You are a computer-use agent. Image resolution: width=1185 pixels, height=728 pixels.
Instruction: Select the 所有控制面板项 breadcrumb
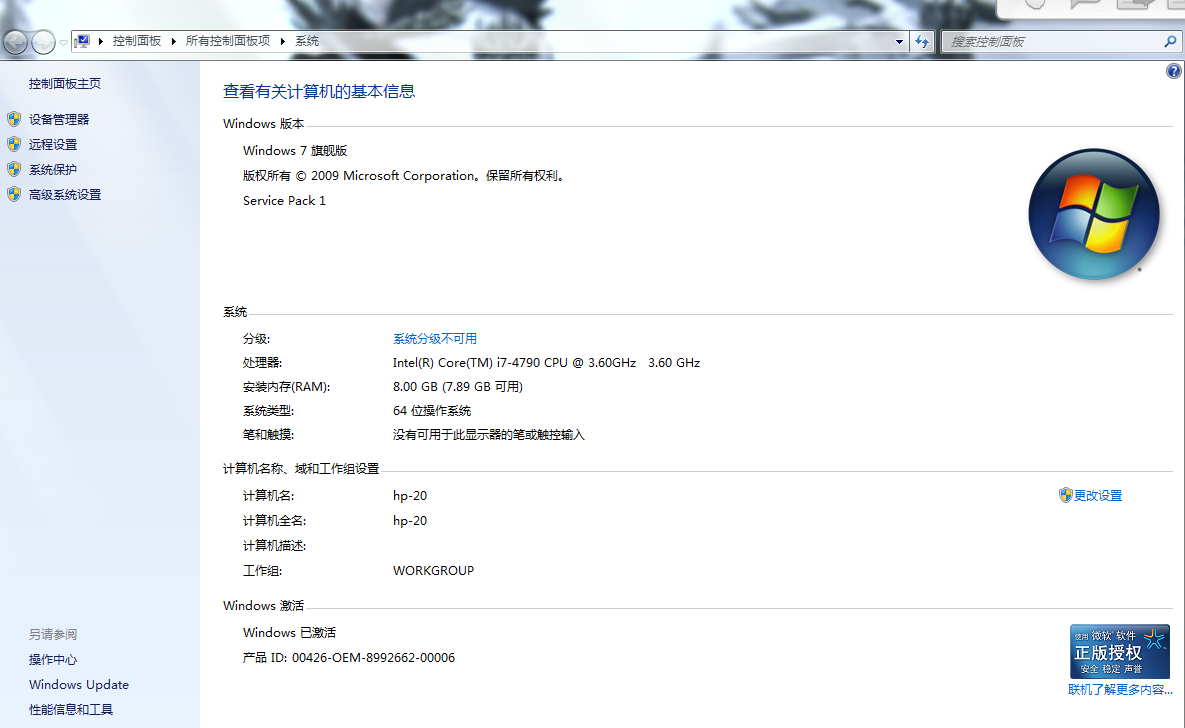[227, 41]
